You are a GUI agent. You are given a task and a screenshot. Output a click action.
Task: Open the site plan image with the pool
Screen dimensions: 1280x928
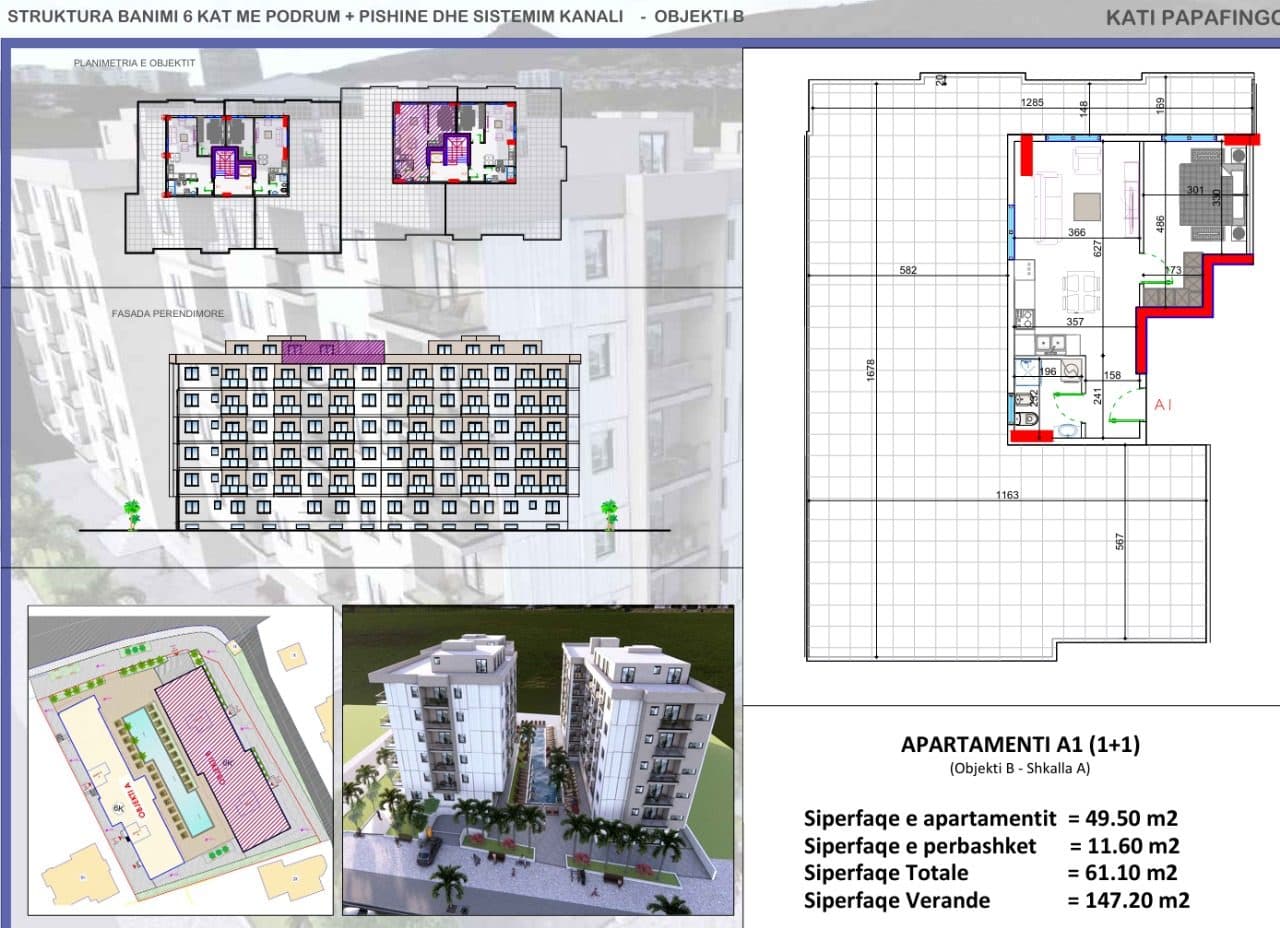pos(180,758)
